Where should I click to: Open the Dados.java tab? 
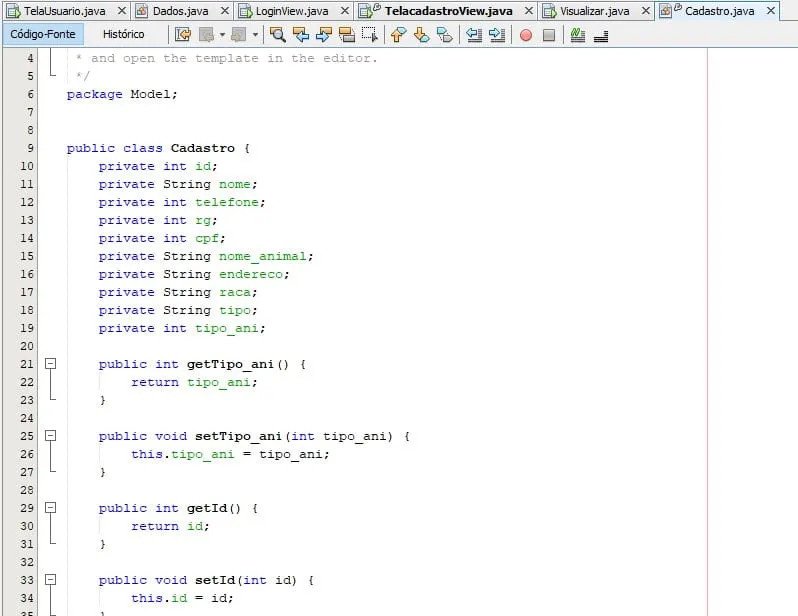(x=181, y=11)
